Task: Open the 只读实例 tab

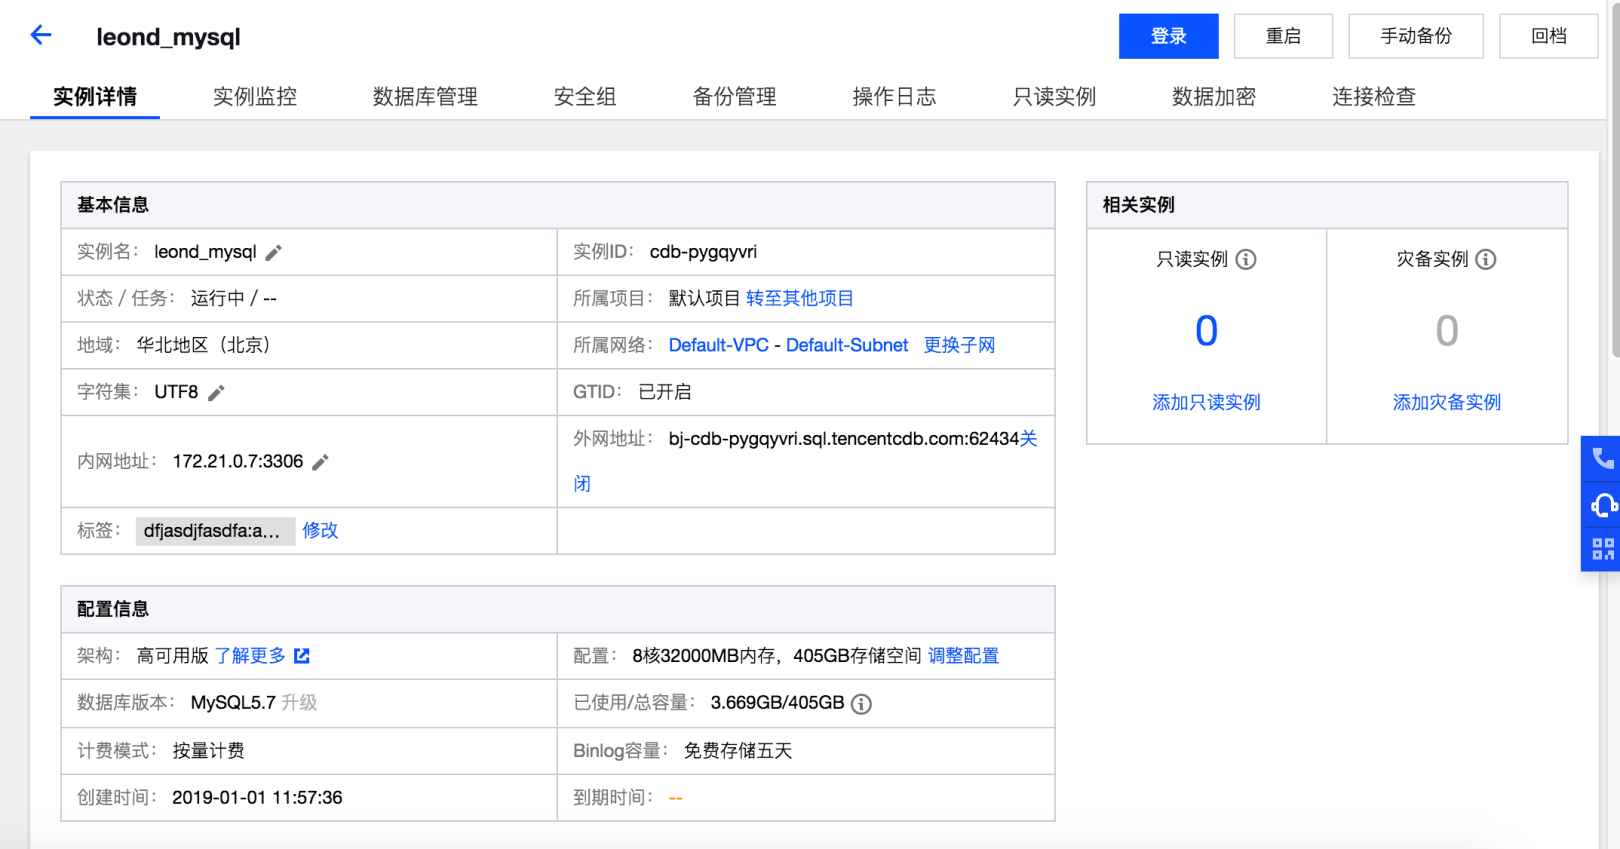Action: point(1054,97)
